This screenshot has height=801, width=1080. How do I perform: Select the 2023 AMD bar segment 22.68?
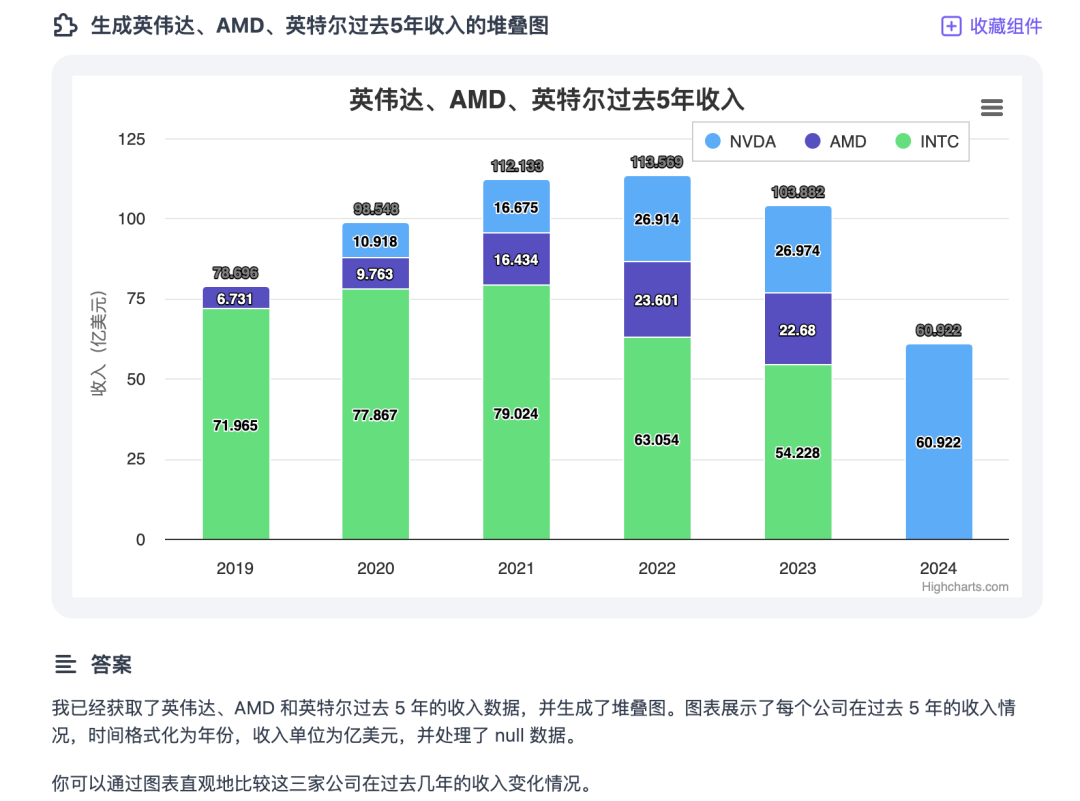[798, 329]
